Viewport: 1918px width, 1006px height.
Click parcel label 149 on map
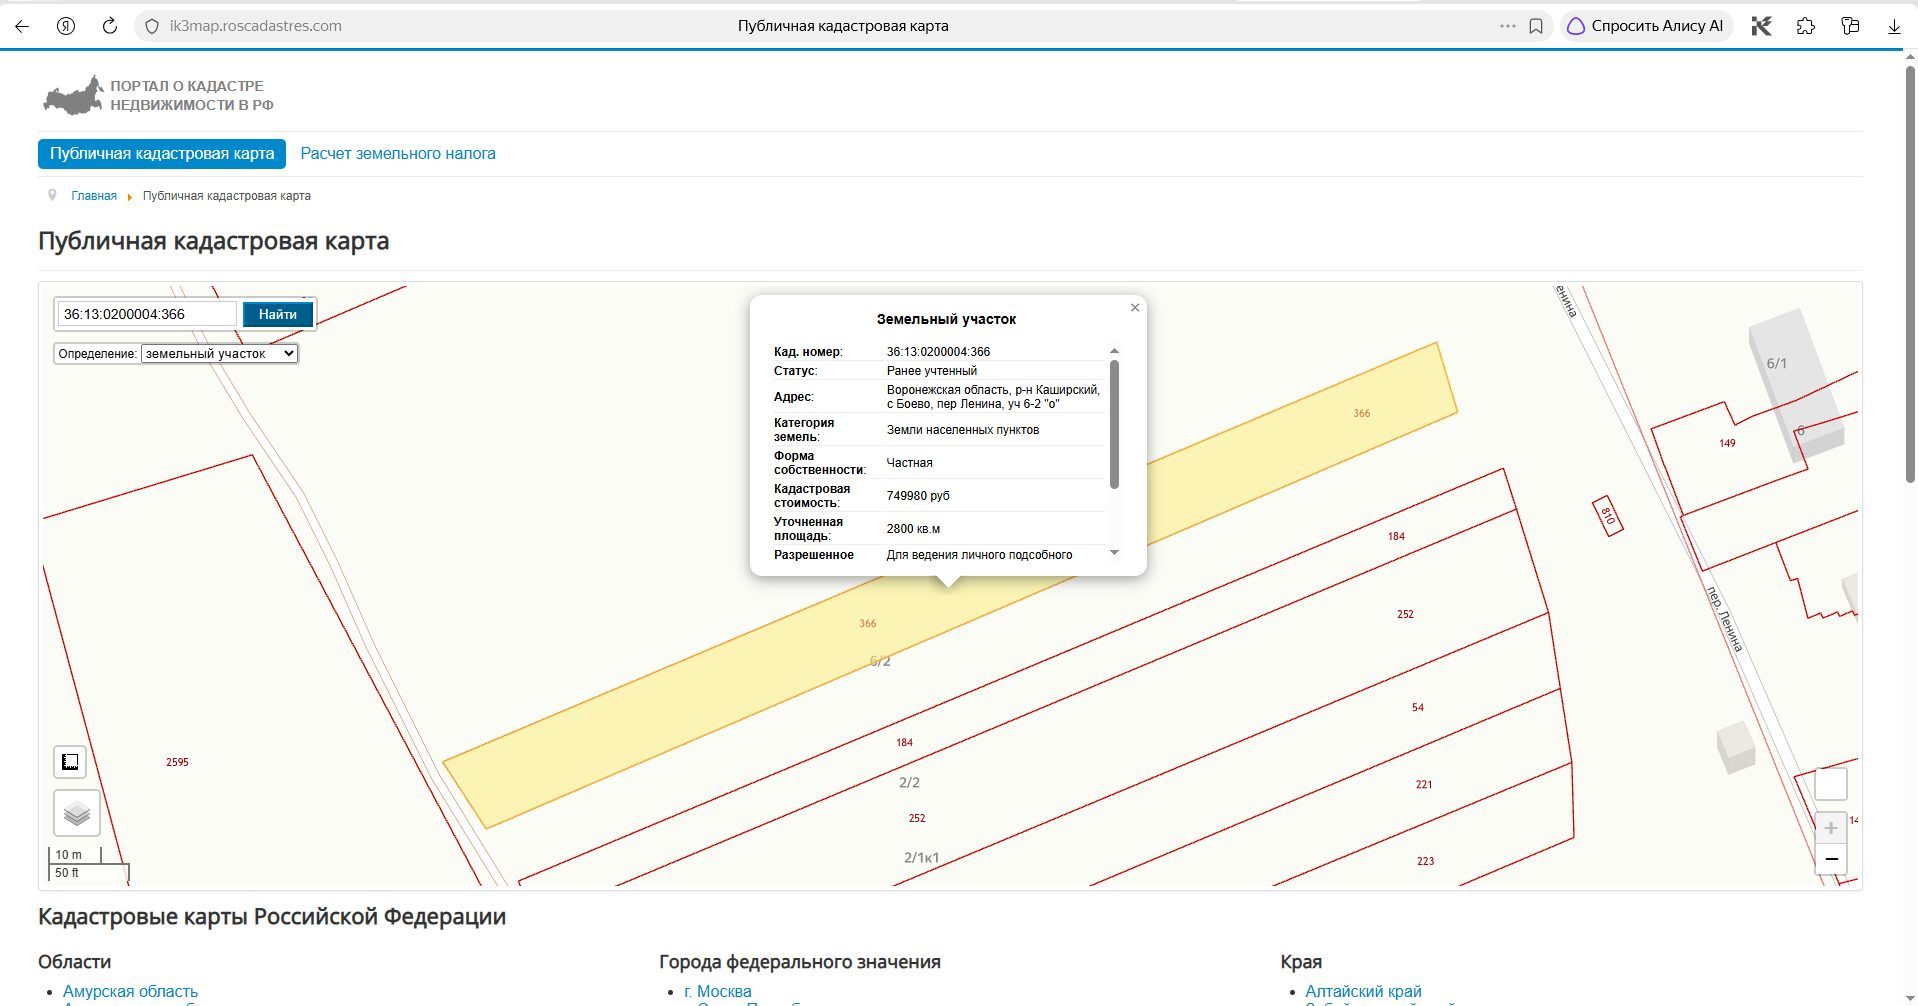tap(1727, 443)
